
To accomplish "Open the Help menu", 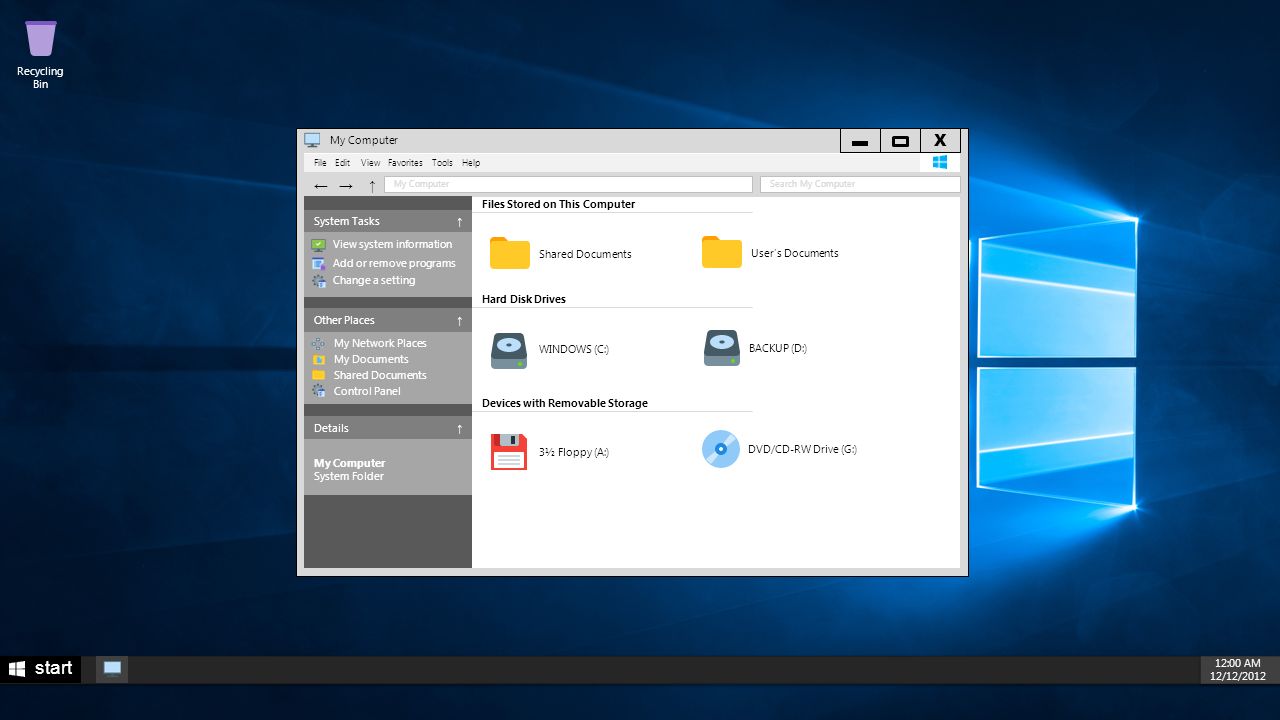I will (x=471, y=163).
